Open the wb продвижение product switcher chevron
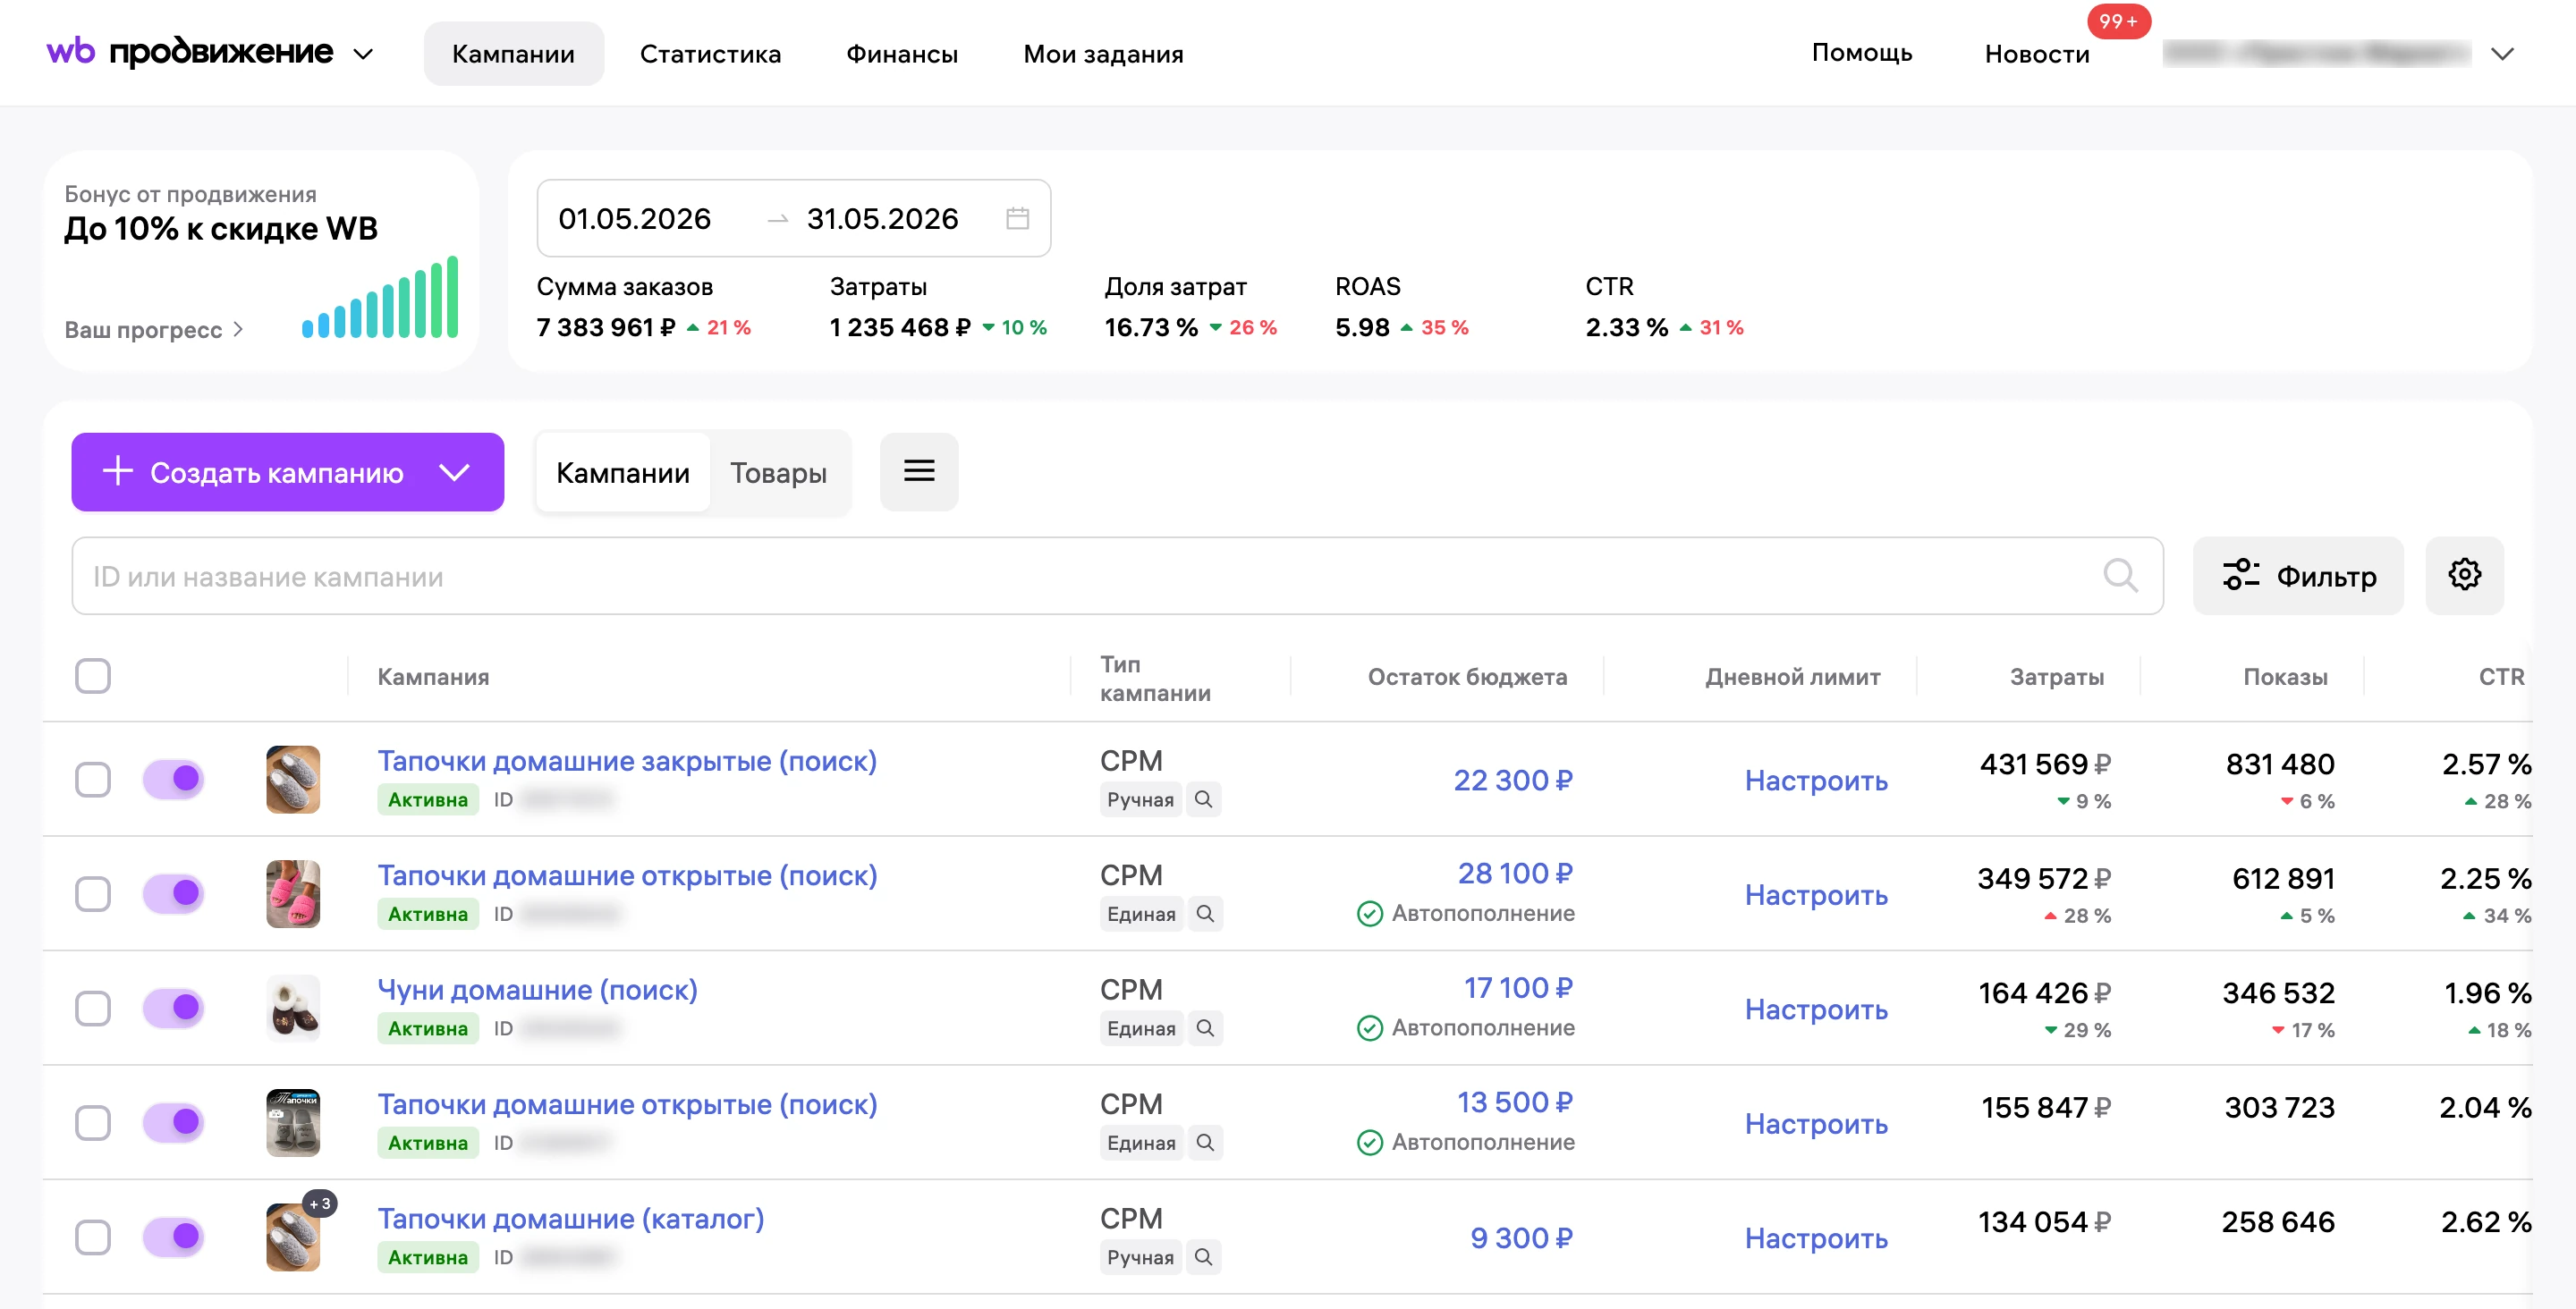Screen dimensions: 2576x1309 coord(364,53)
